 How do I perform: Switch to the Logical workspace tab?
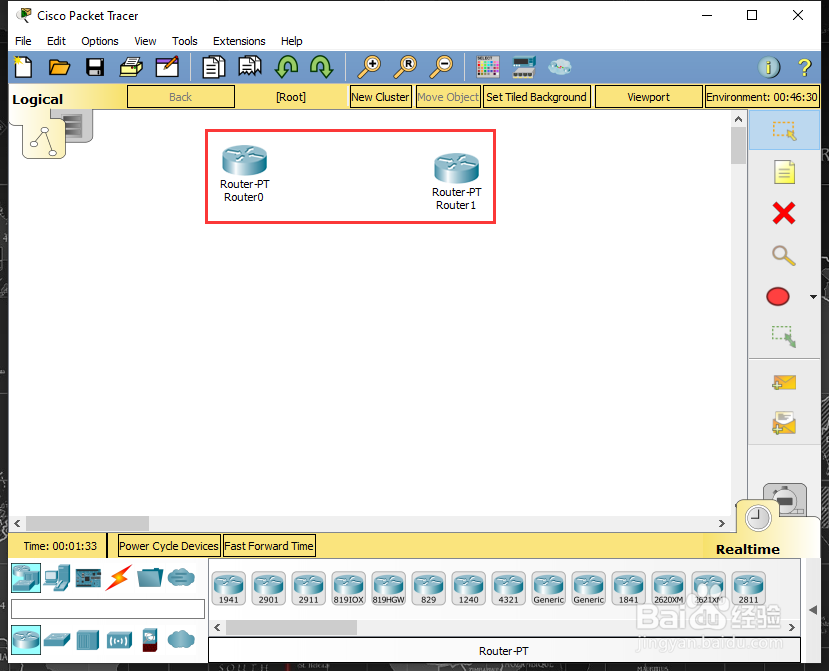click(x=38, y=99)
